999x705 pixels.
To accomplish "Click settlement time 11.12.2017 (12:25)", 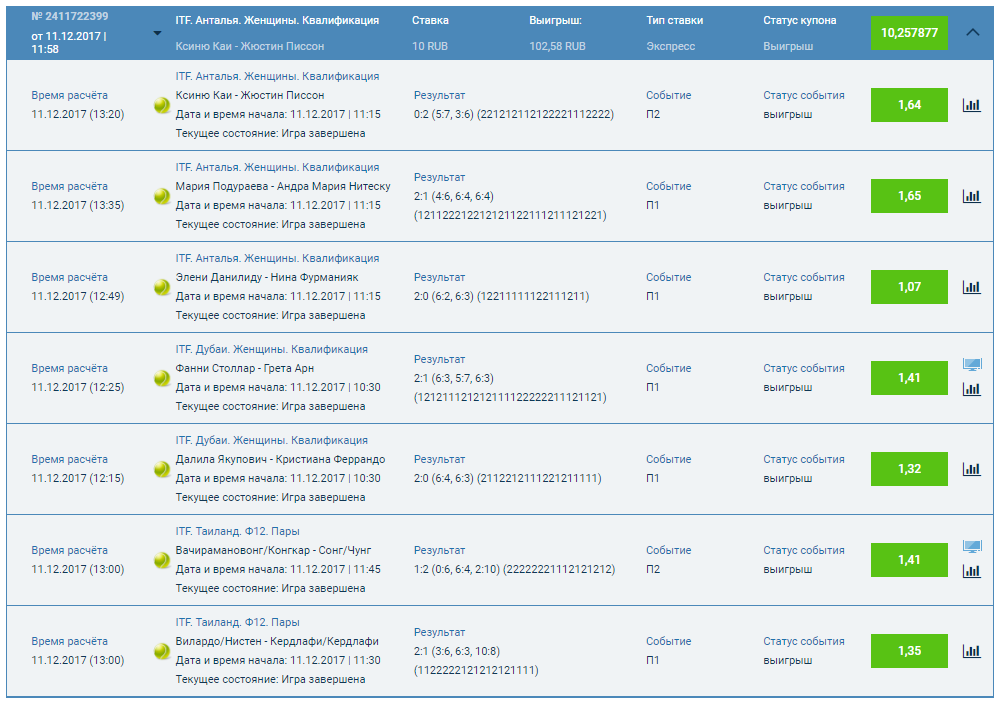I will 78,388.
